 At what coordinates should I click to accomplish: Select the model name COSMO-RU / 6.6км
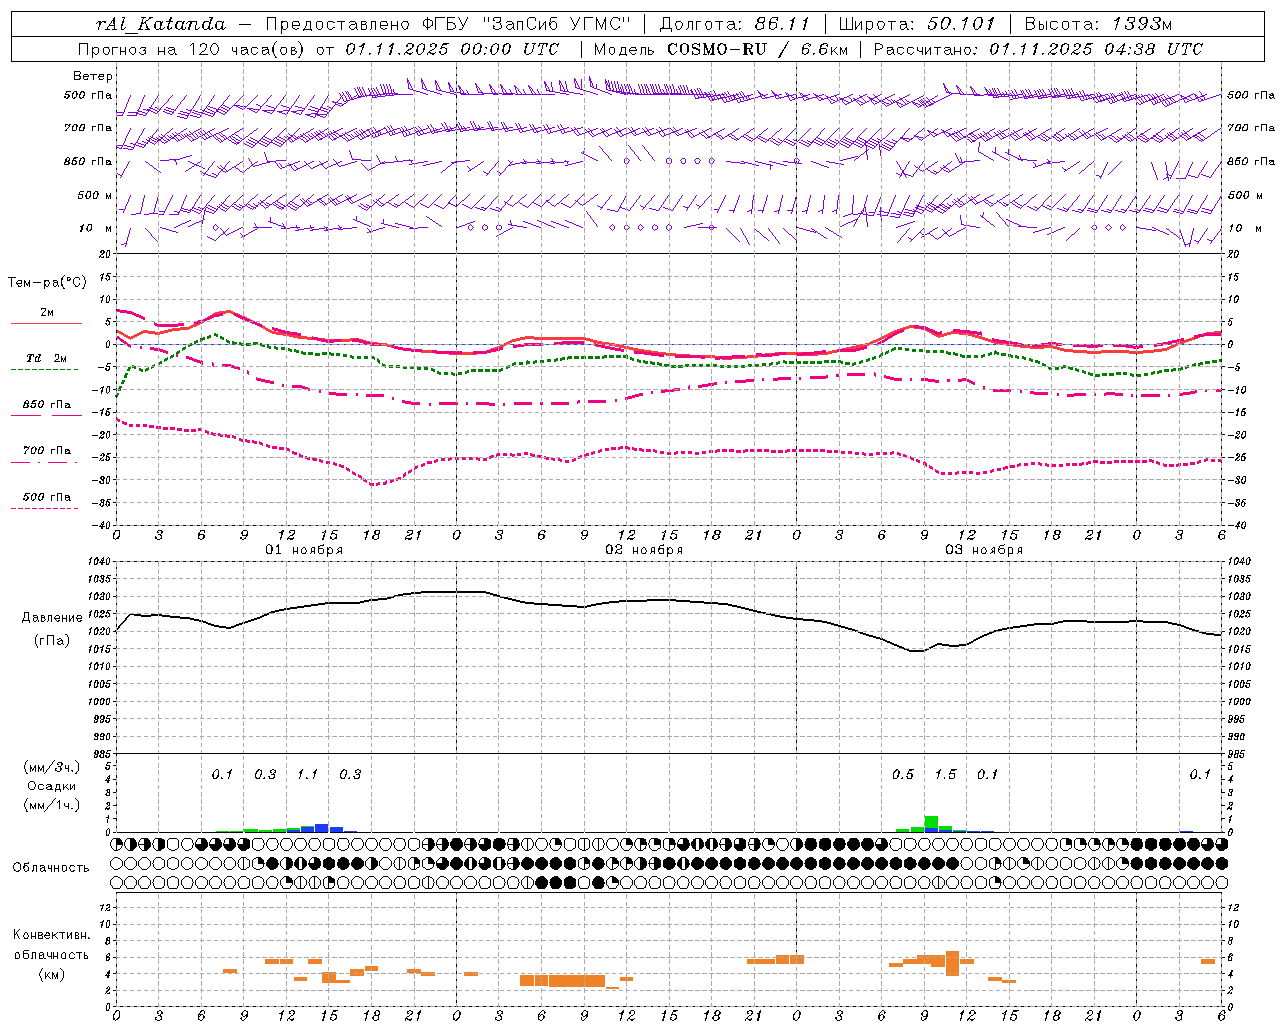[x=757, y=49]
